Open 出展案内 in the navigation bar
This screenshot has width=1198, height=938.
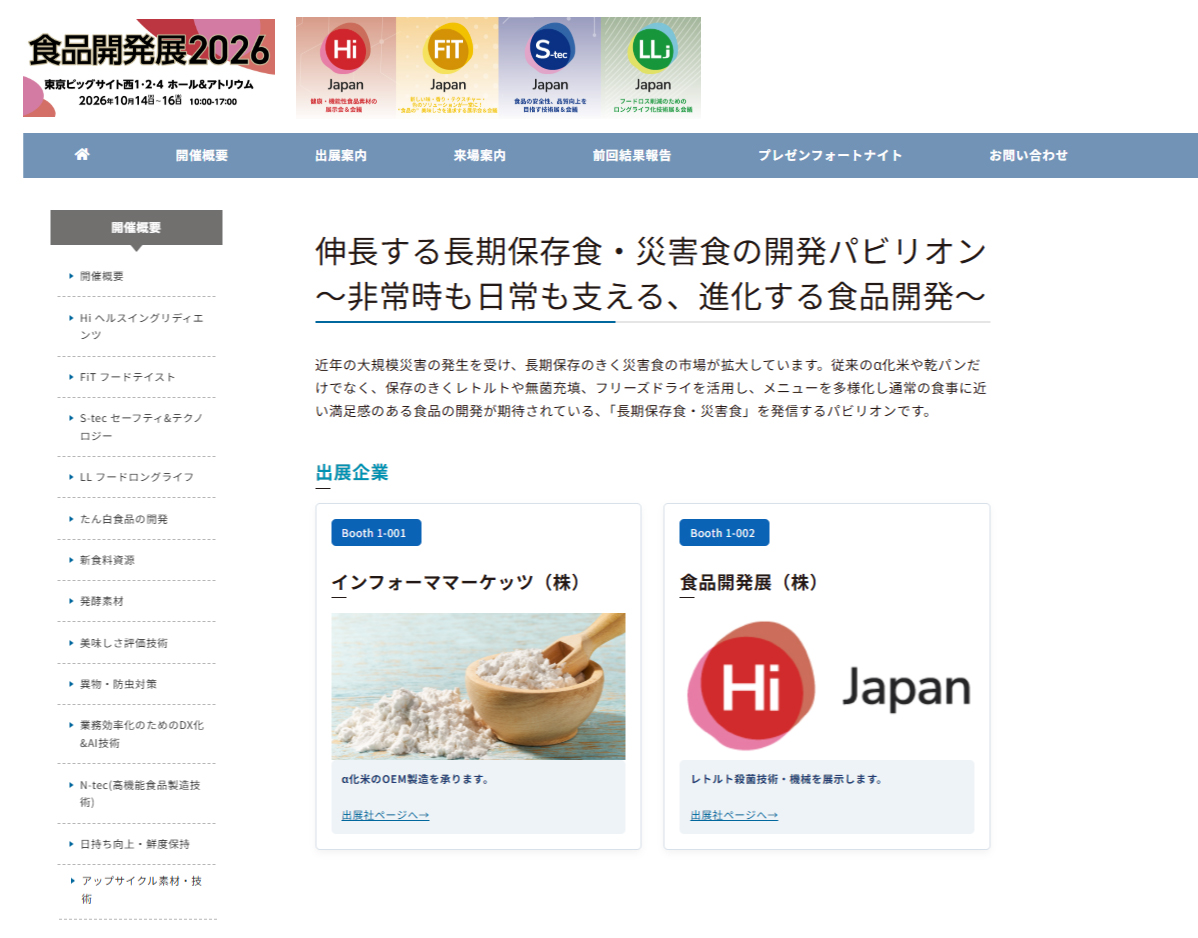(341, 155)
